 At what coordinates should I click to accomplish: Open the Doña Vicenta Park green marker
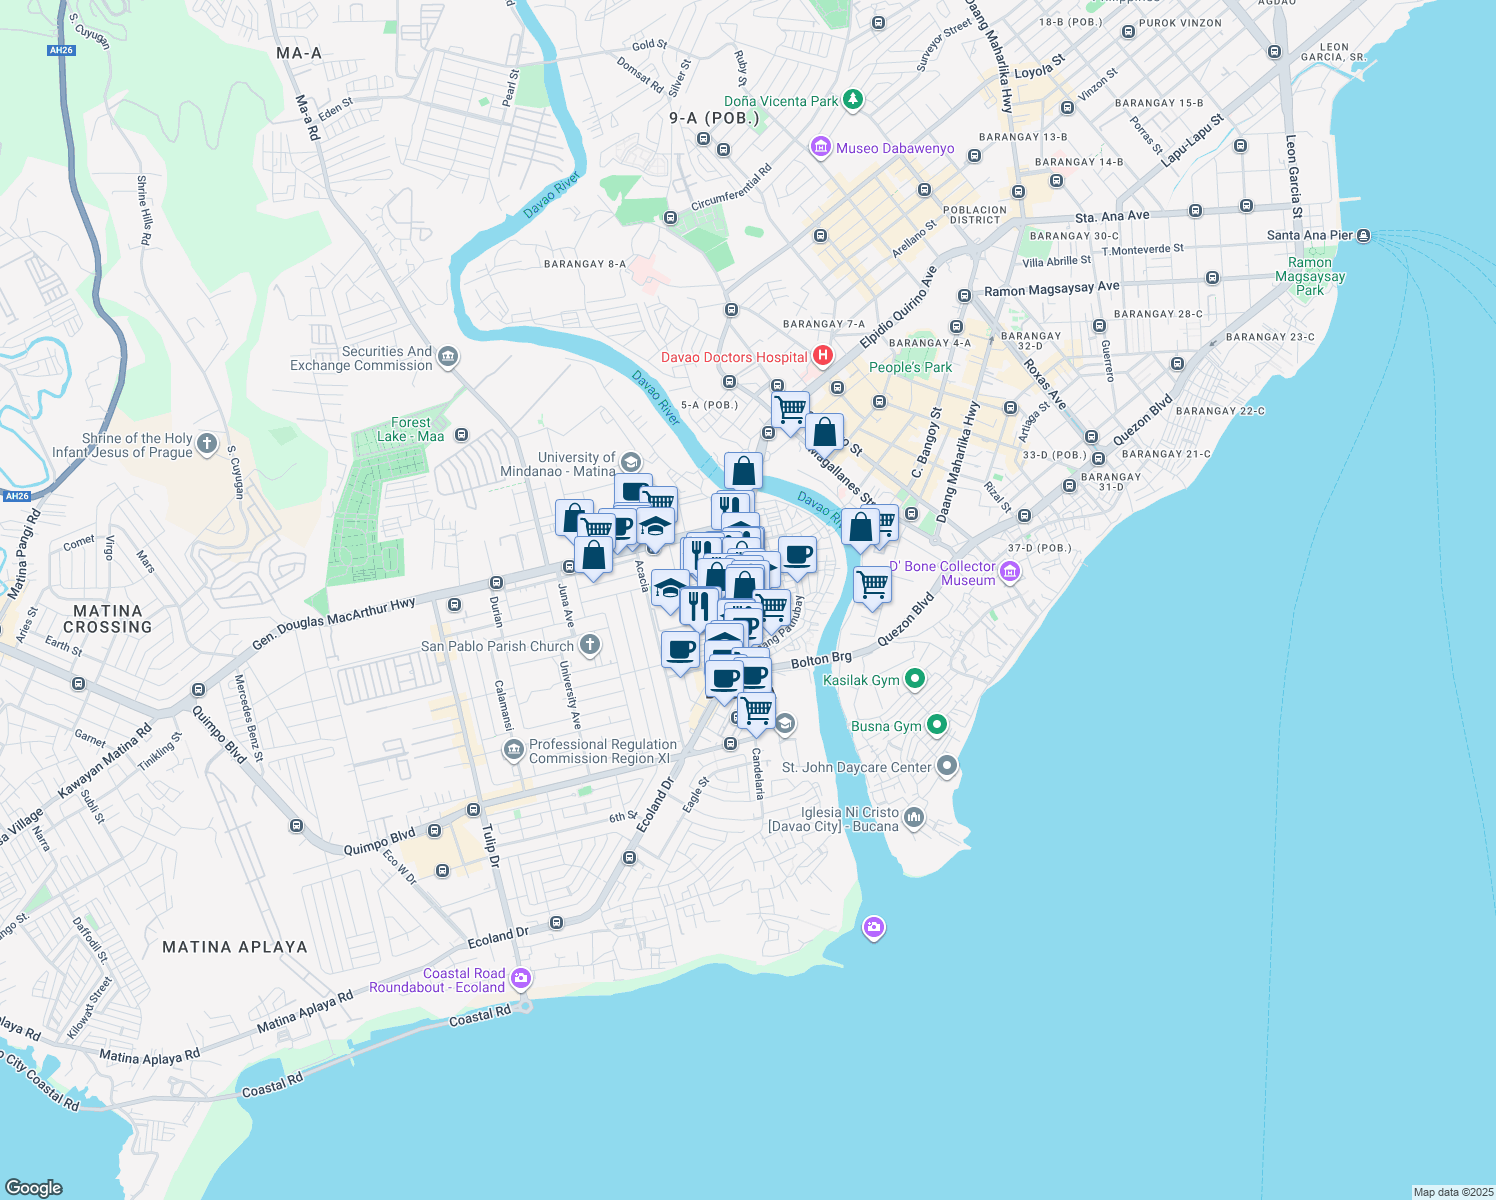coord(851,98)
